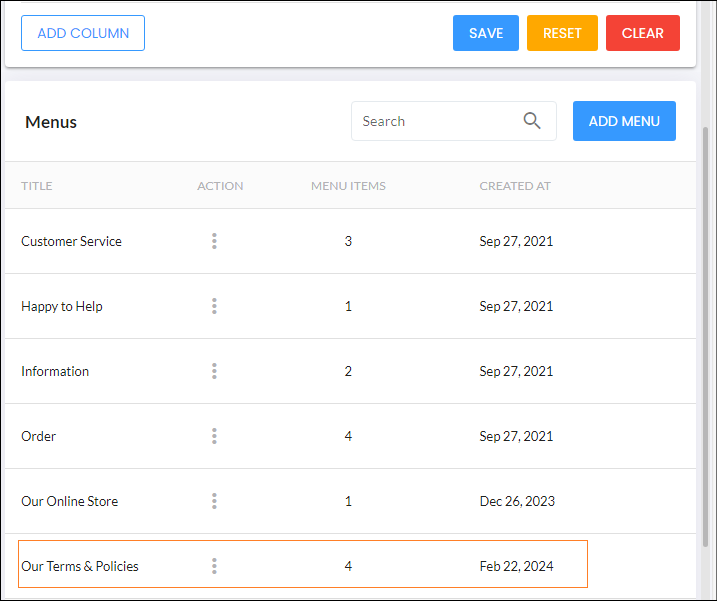This screenshot has height=602, width=718.
Task: Open action dots for Information menu
Action: point(214,371)
